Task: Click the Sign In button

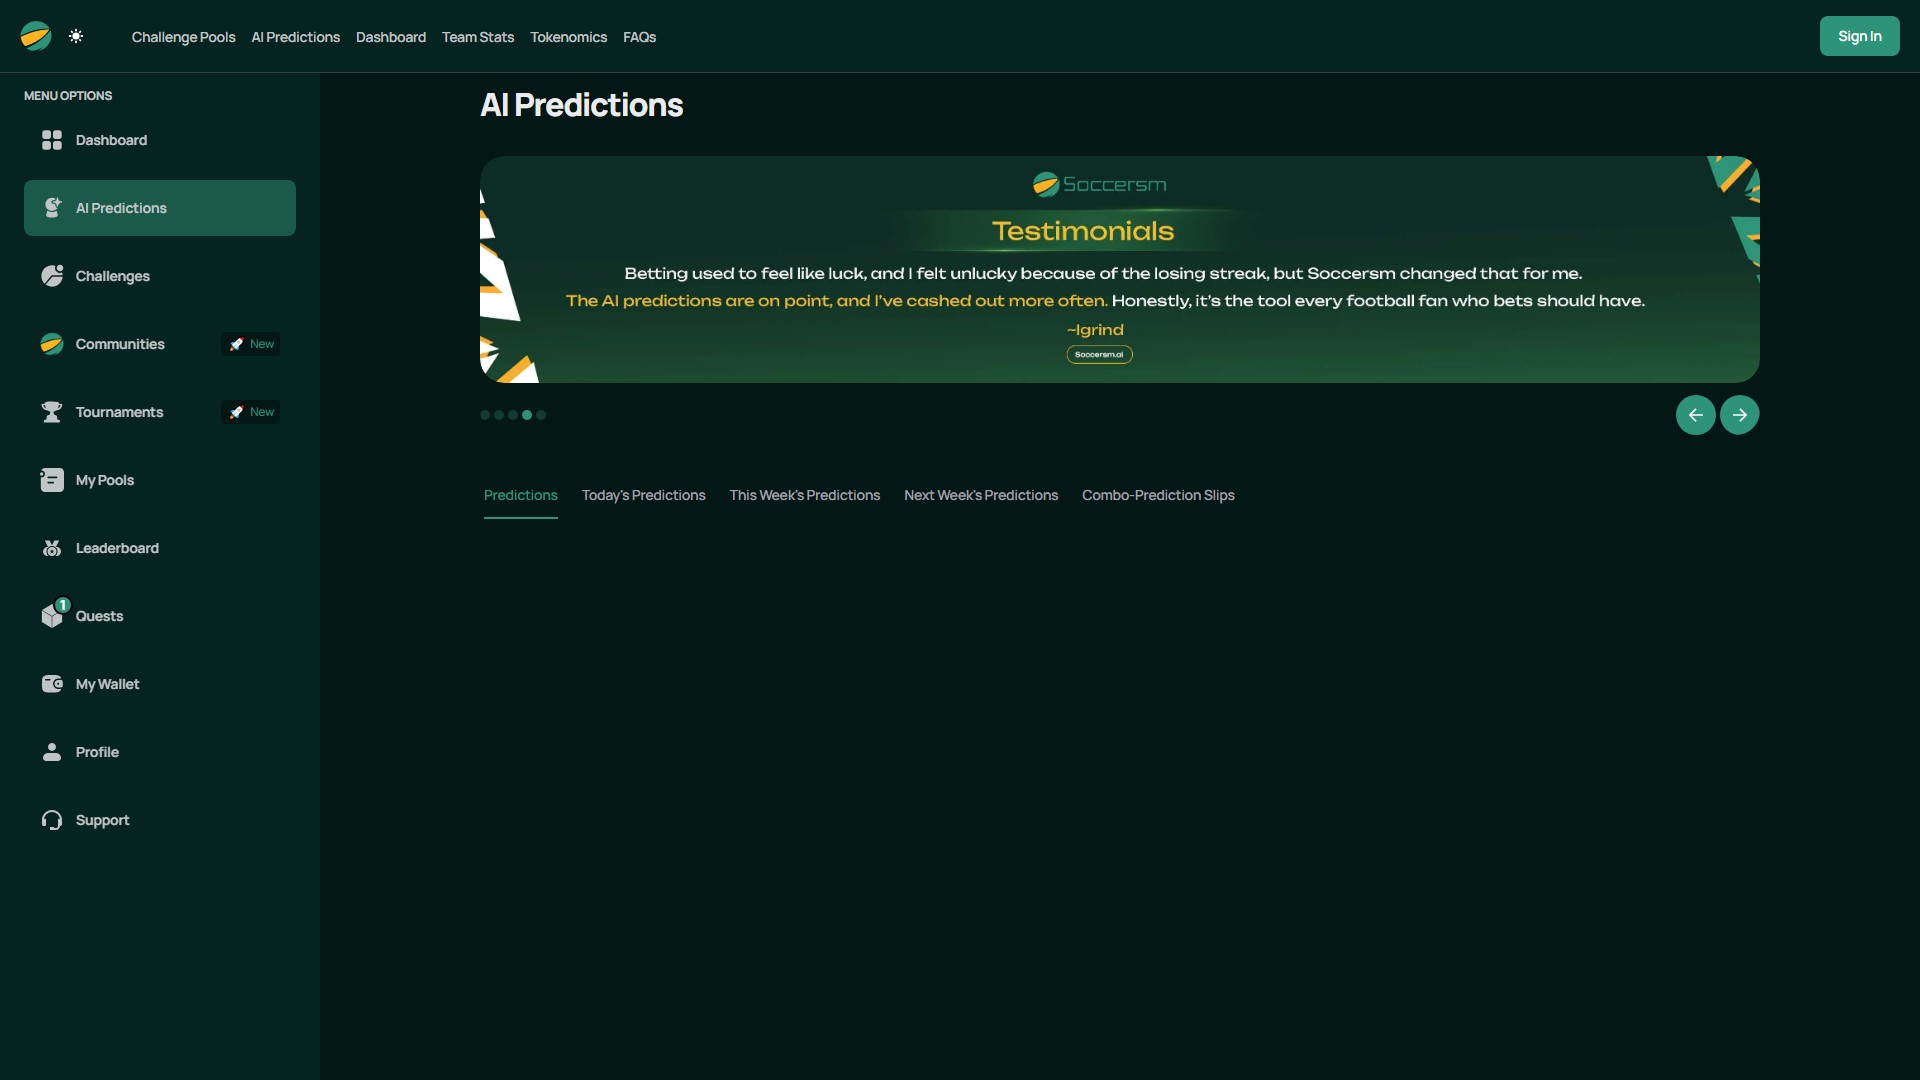Action: coord(1860,35)
